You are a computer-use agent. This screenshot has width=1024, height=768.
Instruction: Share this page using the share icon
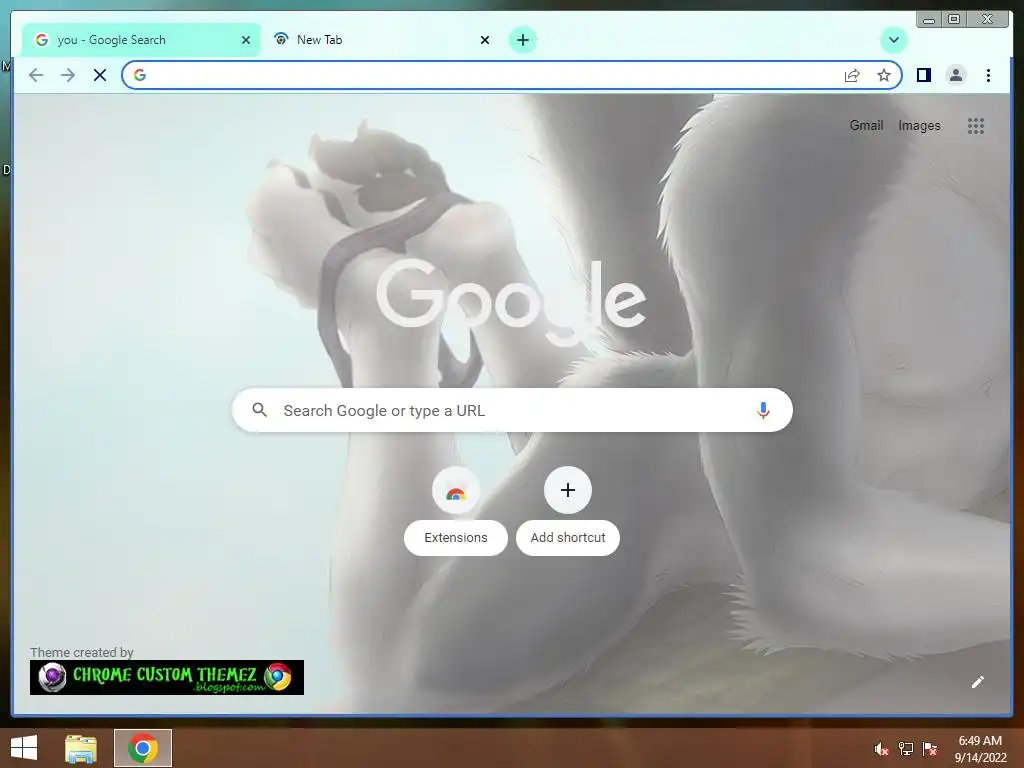point(852,75)
